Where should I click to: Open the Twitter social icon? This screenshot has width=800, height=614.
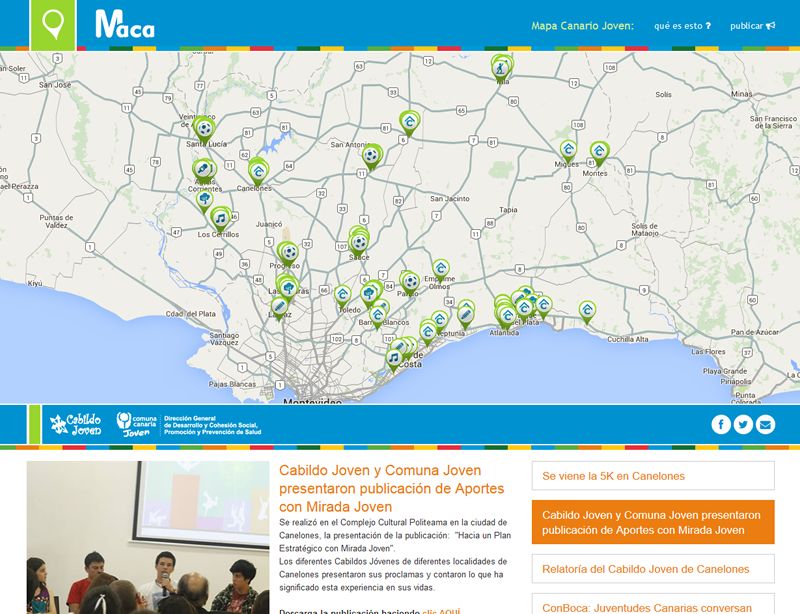point(743,424)
